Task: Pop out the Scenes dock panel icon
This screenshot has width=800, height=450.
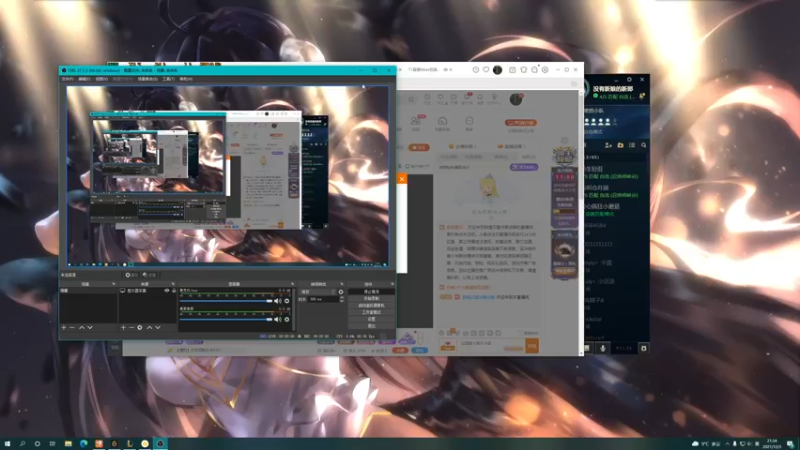Action: [x=114, y=284]
